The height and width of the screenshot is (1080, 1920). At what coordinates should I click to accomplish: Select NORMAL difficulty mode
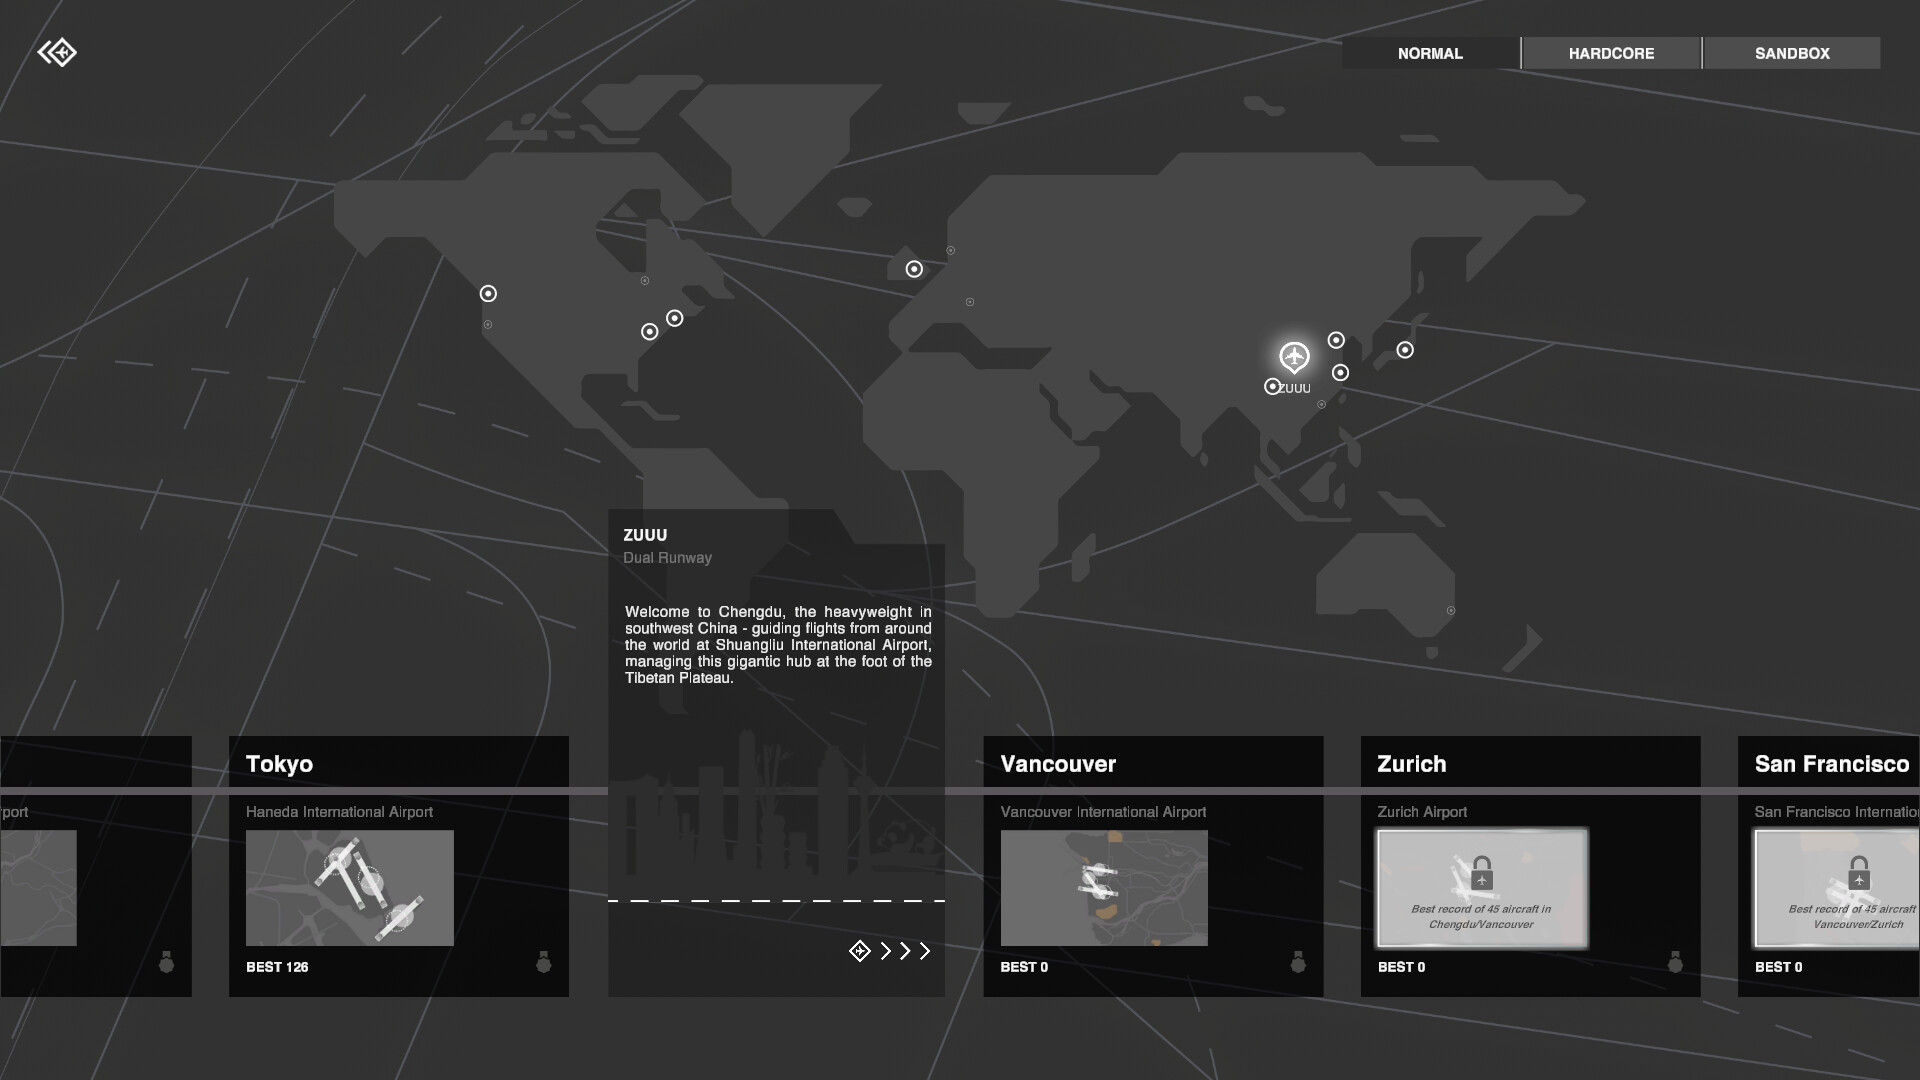pyautogui.click(x=1430, y=53)
